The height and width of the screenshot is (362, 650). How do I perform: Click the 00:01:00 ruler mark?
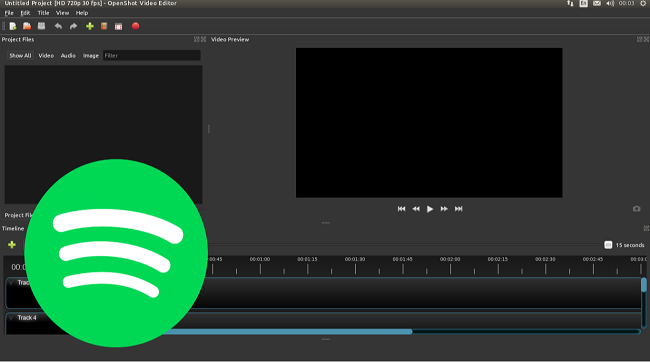tap(260, 259)
